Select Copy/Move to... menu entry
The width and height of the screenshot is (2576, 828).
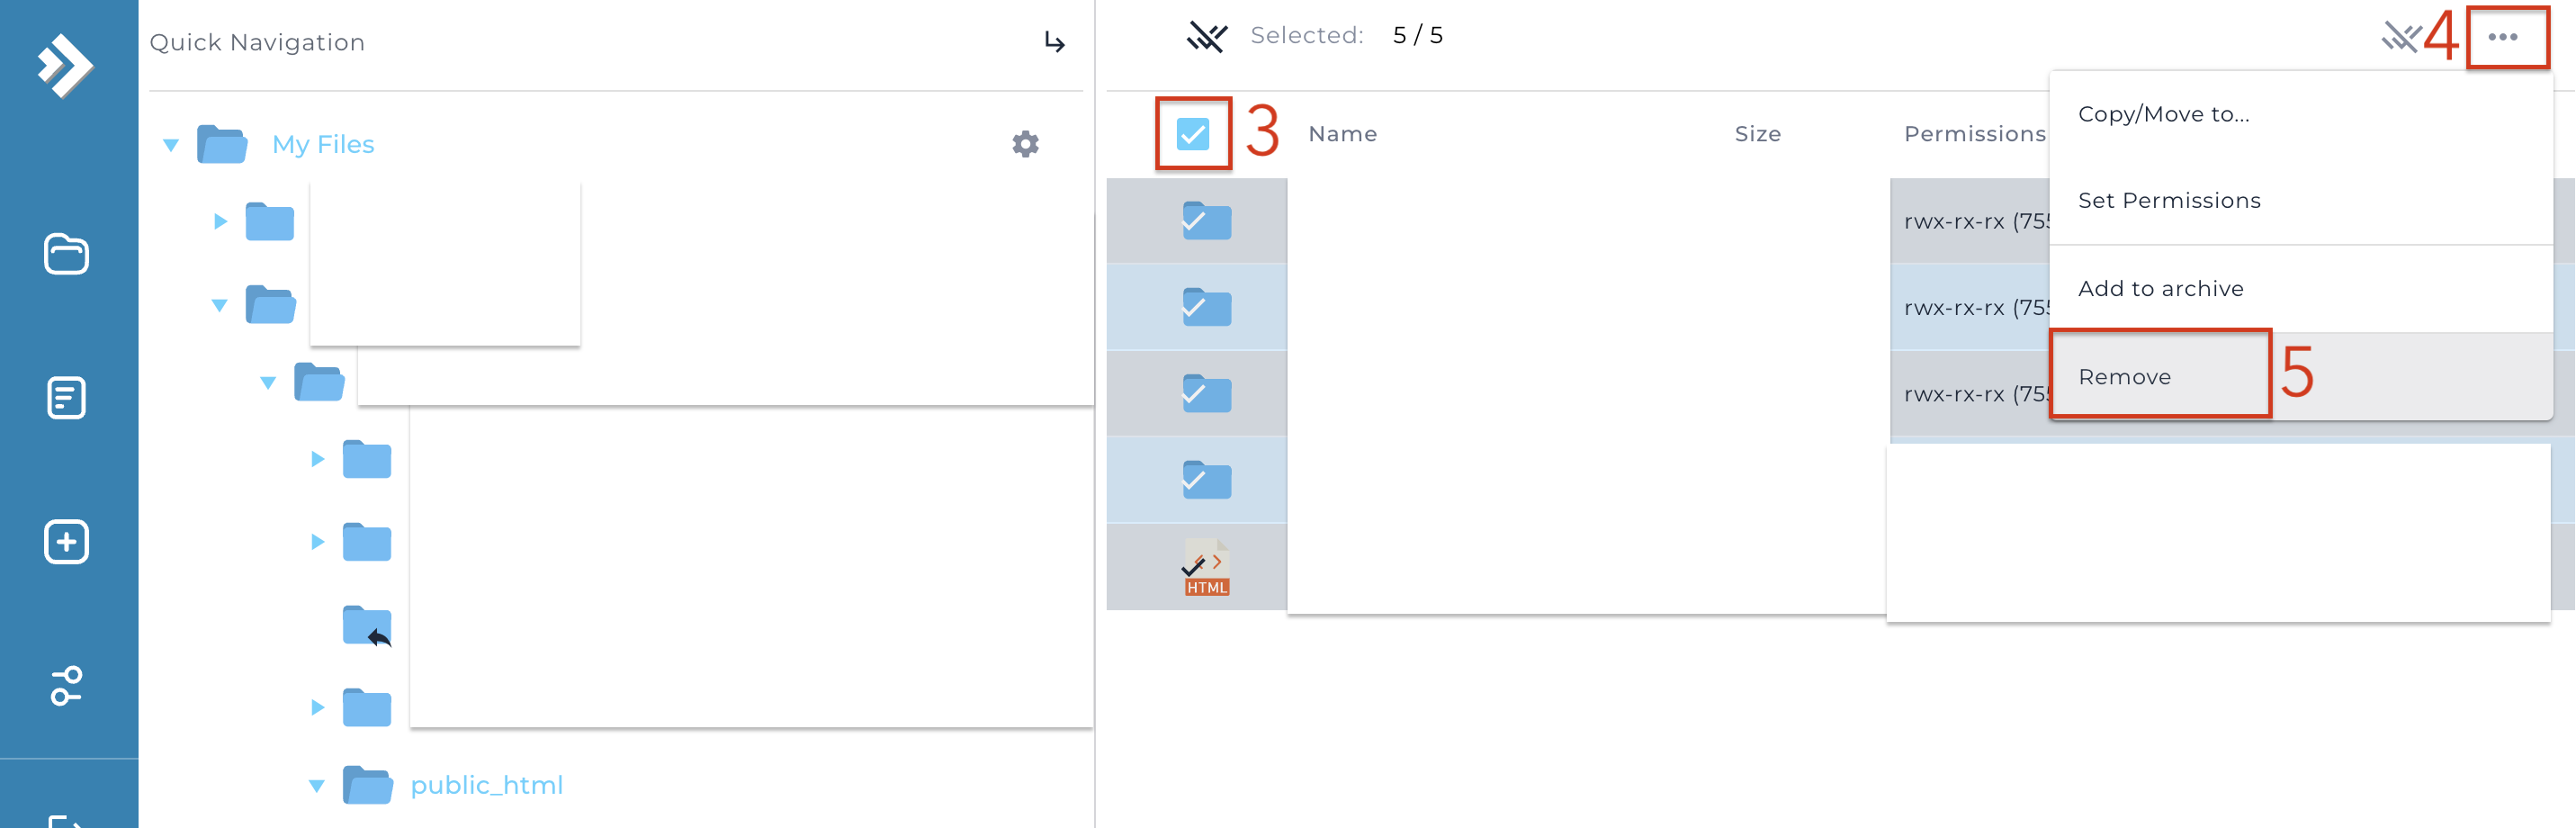click(2164, 114)
